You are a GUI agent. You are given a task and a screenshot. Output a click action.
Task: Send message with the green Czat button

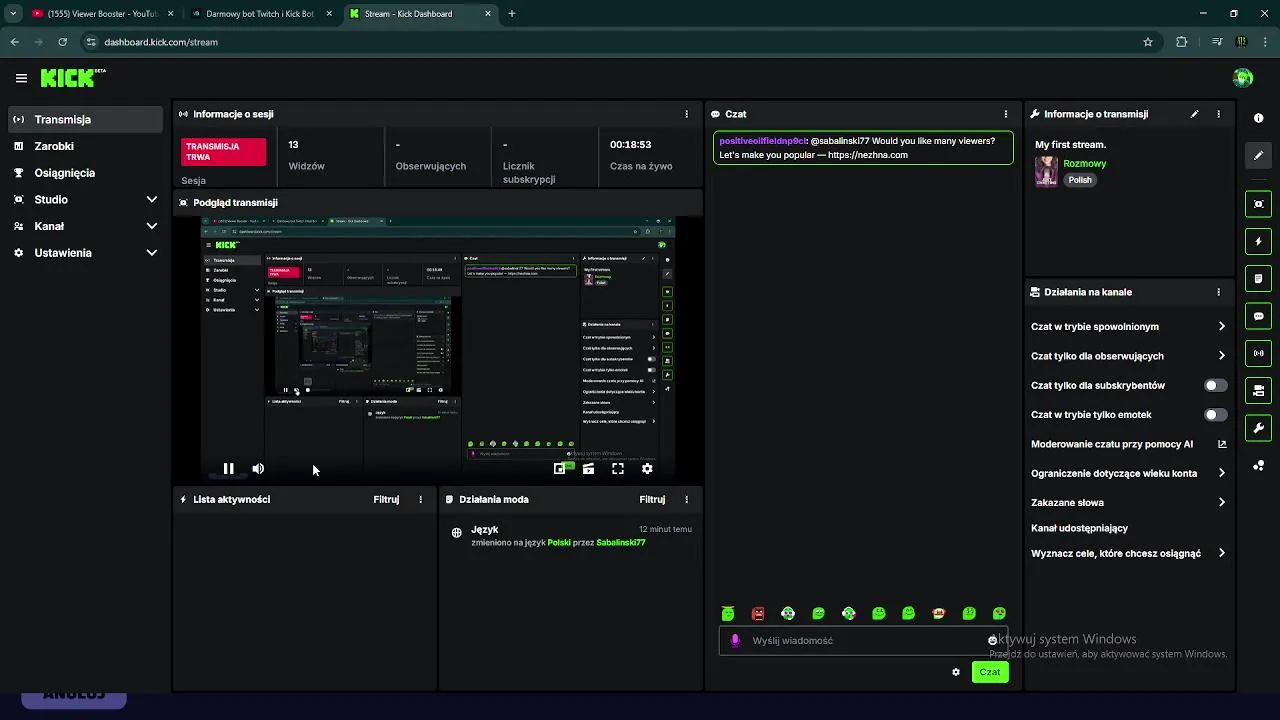pos(989,672)
